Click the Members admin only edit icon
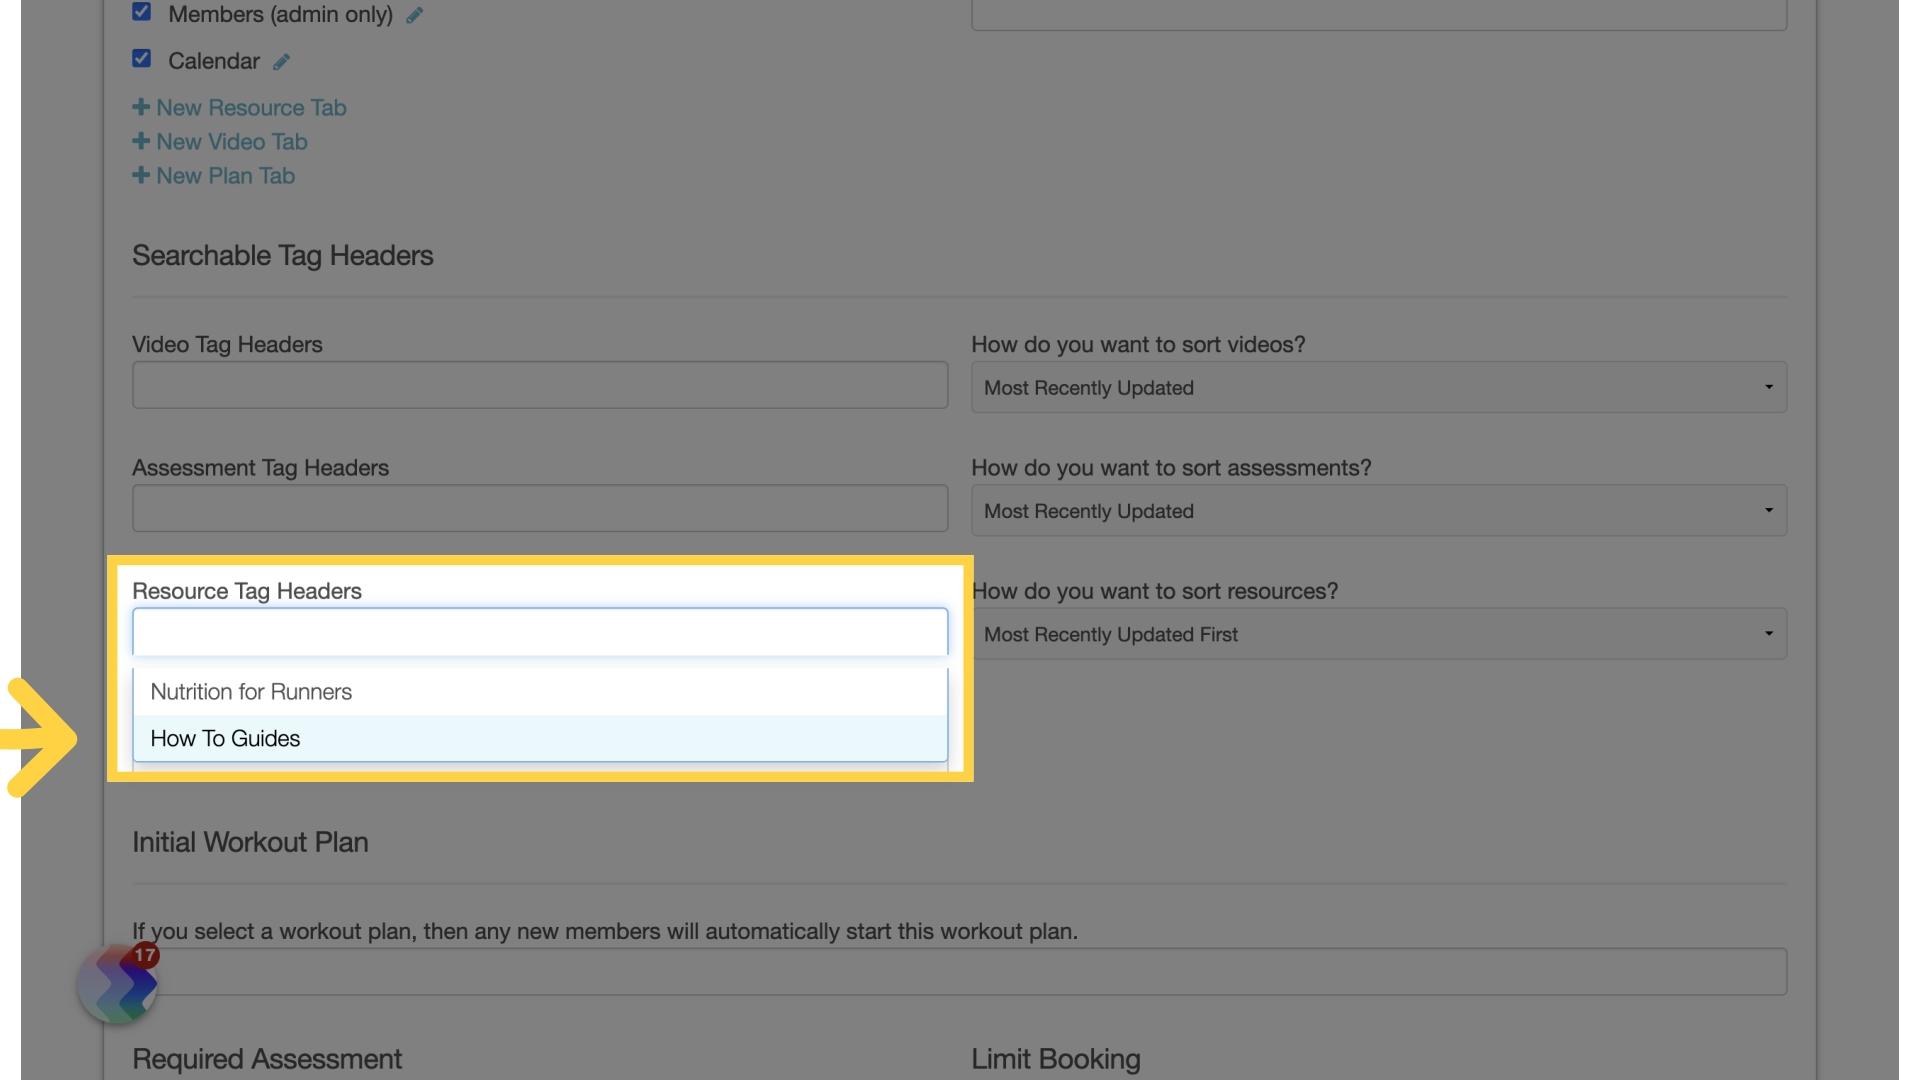 (x=415, y=15)
